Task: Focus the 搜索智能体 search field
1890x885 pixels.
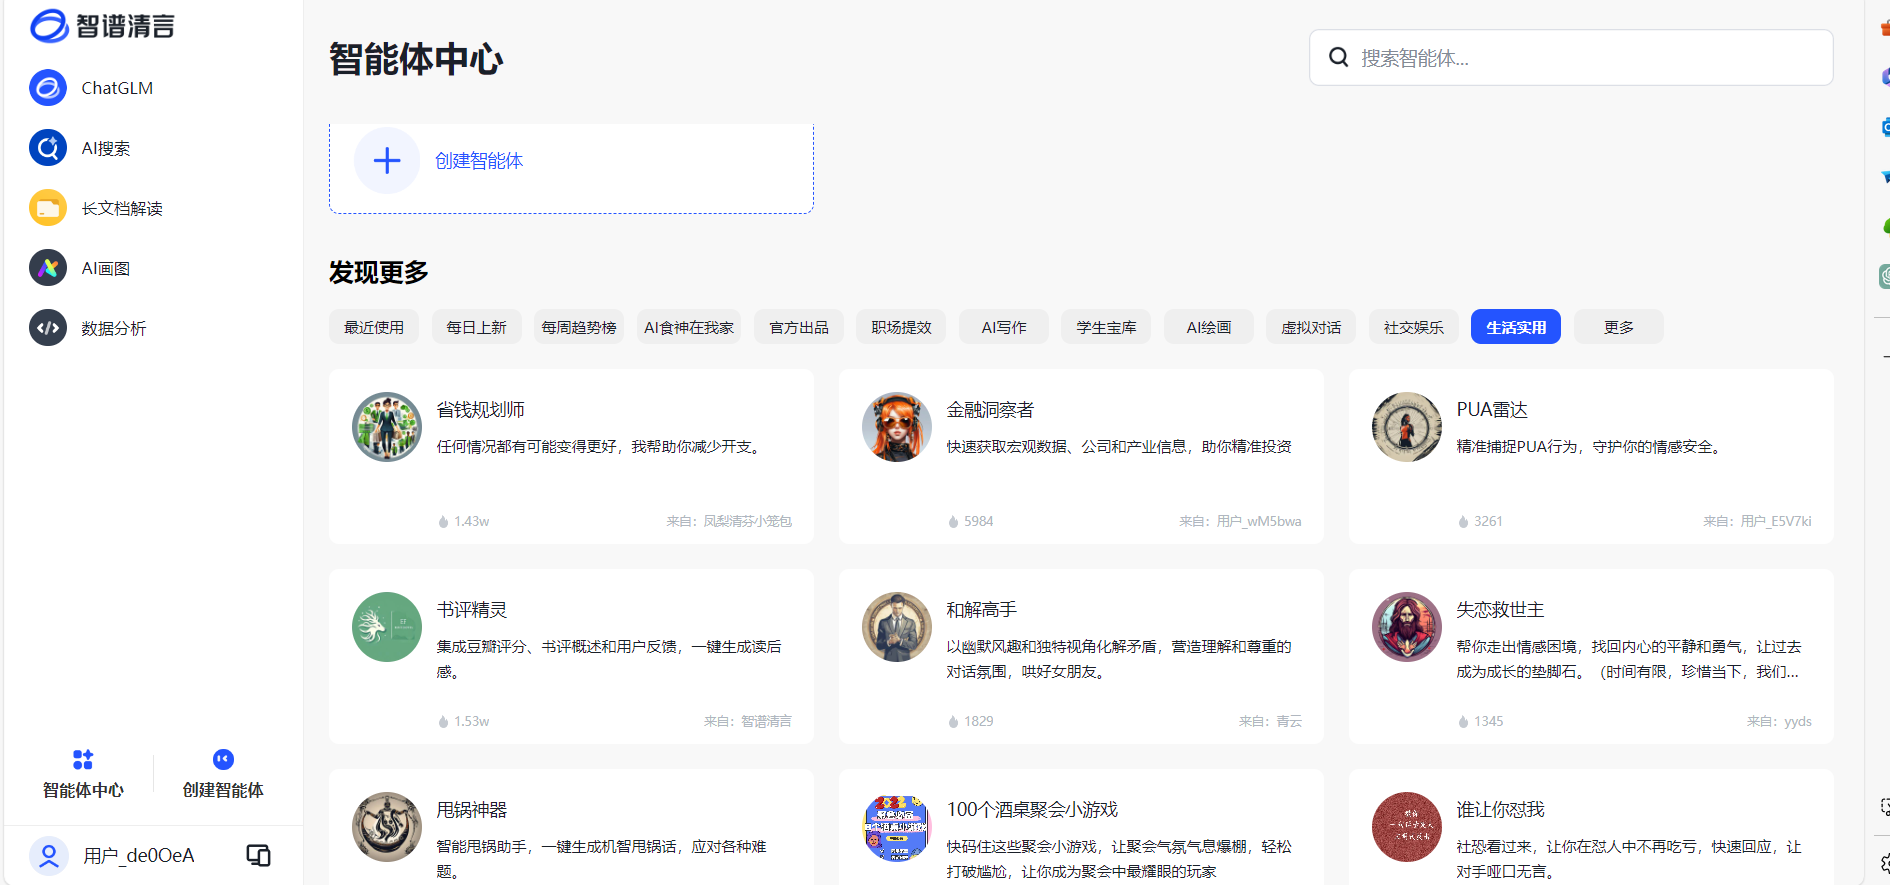Action: (x=1571, y=57)
